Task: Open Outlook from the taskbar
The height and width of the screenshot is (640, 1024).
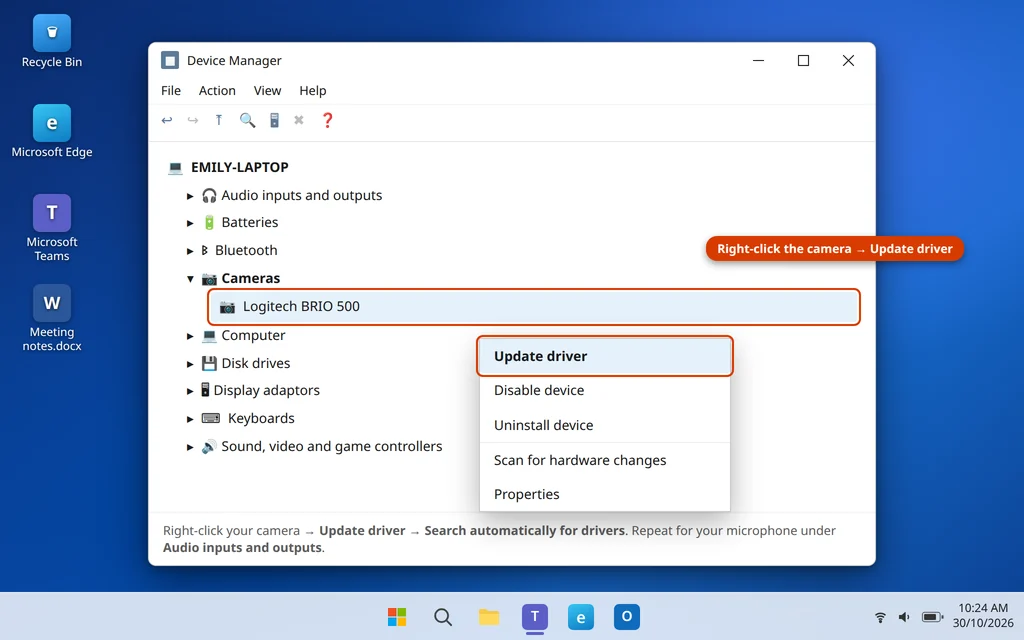Action: pos(626,616)
